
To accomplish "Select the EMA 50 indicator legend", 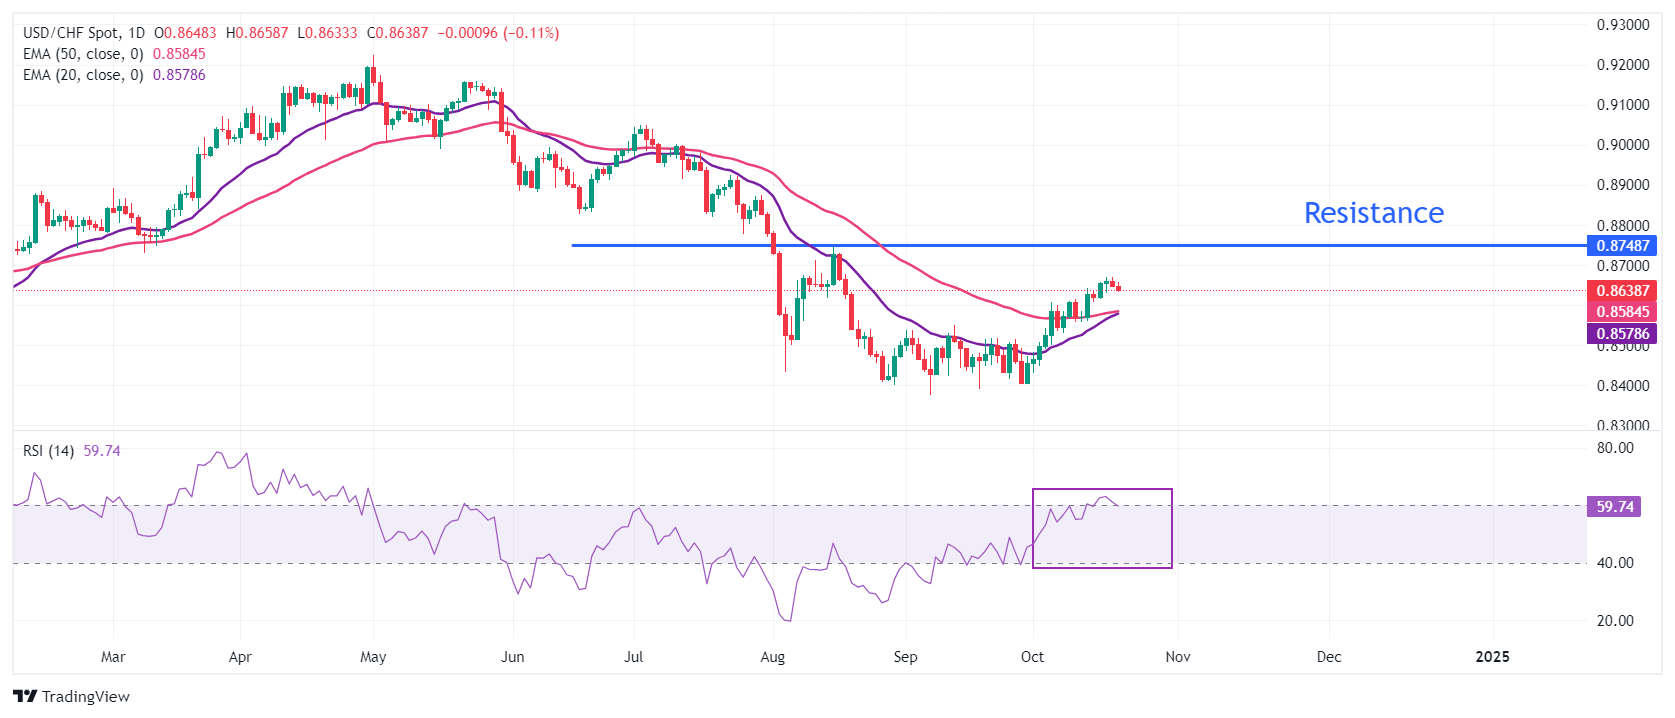I will (83, 54).
